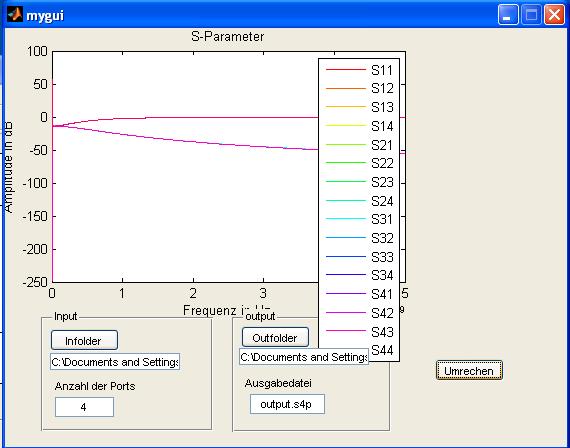Click the -250 y-axis tick label
570x448 pixels.
pos(35,282)
